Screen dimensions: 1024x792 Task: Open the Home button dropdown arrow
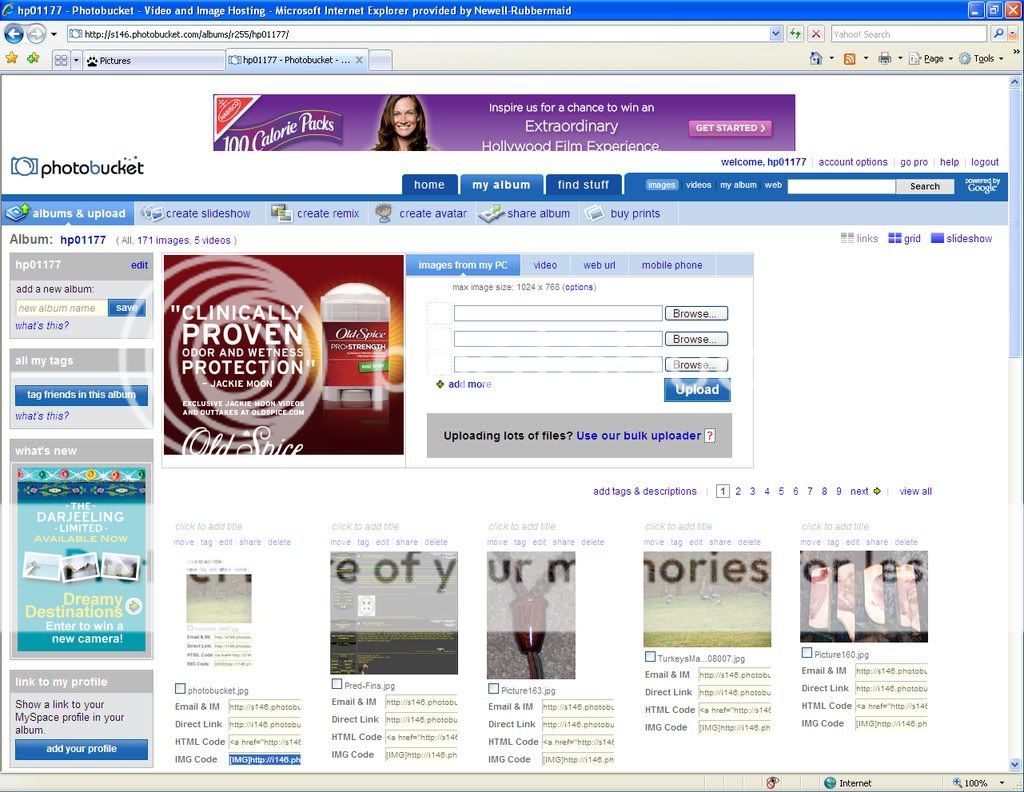(831, 59)
